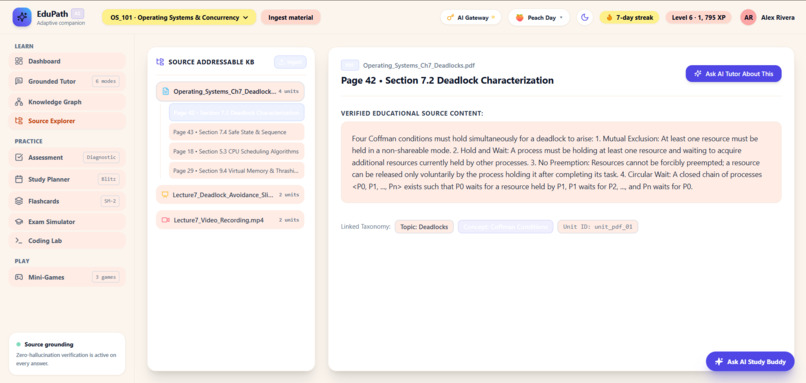806x383 pixels.
Task: Click the Topic: Deadlocks taxonomy tag
Action: (x=424, y=227)
